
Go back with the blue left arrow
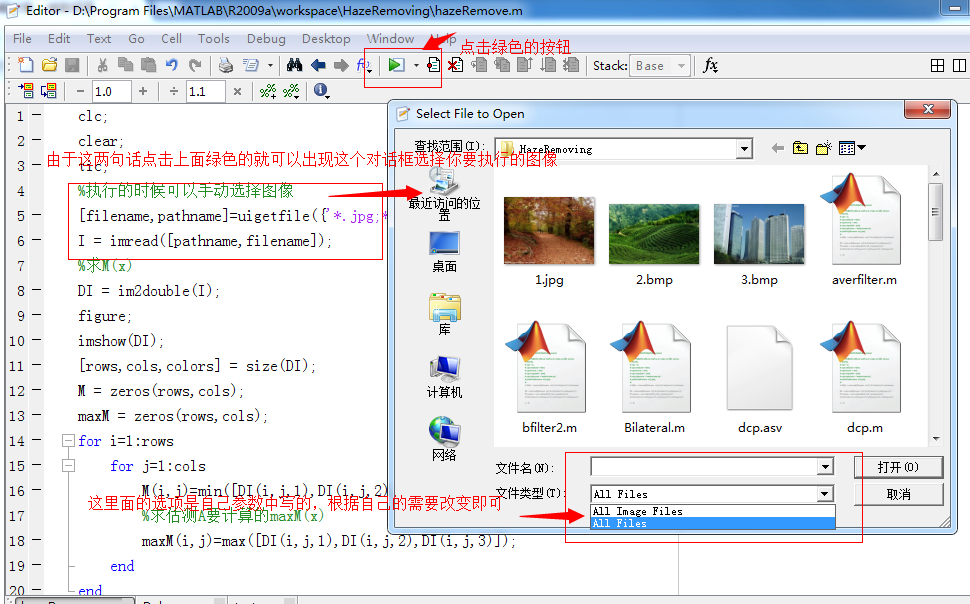318,65
